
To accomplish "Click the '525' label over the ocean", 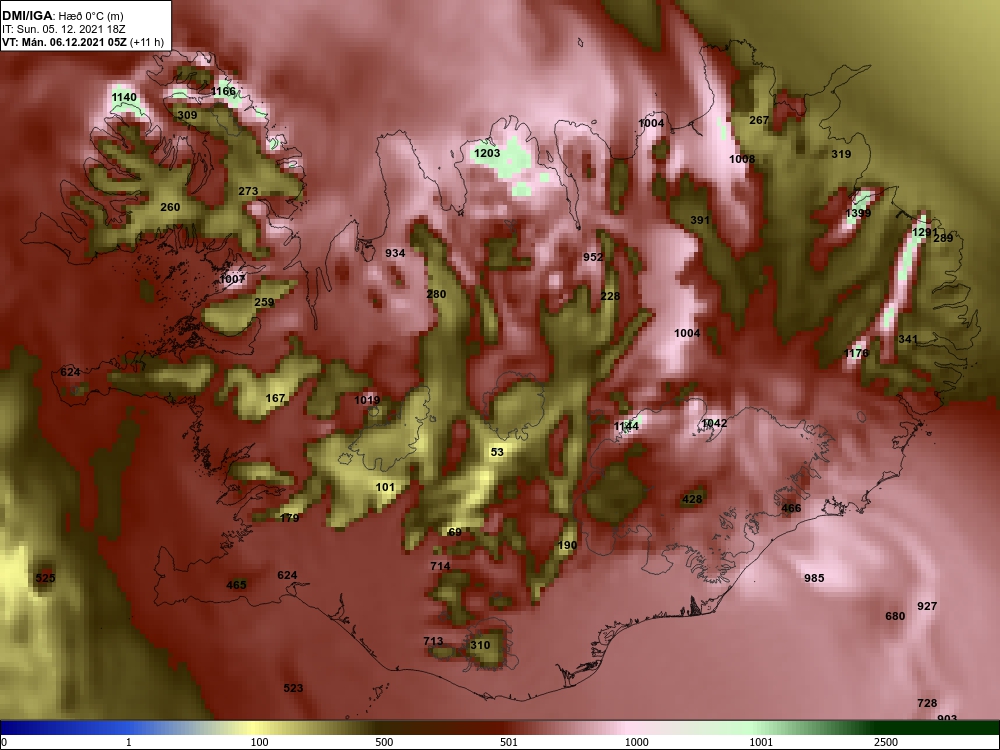I will (45, 578).
